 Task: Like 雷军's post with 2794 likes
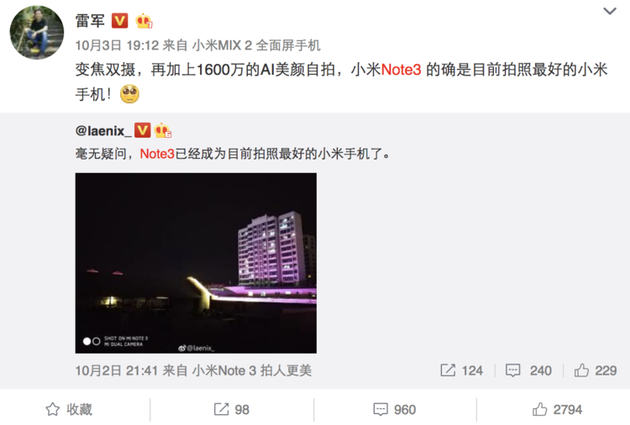pos(557,409)
